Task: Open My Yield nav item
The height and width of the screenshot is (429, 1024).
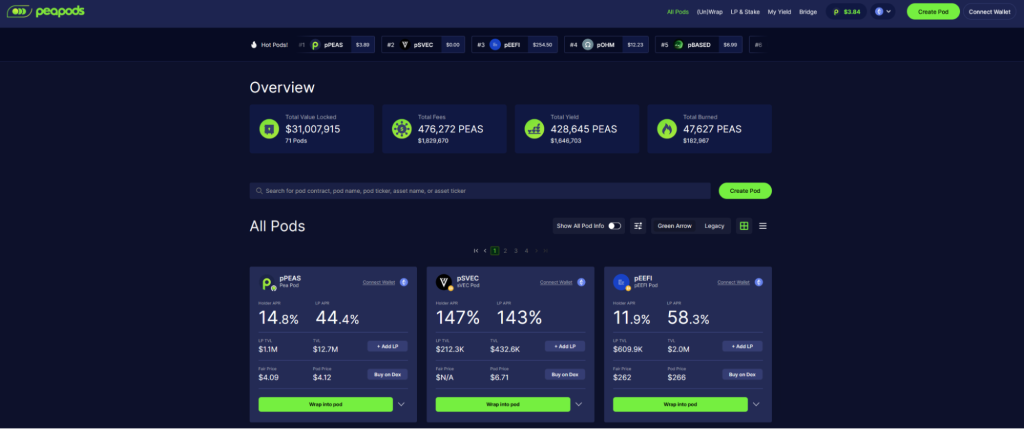Action: pyautogui.click(x=780, y=12)
